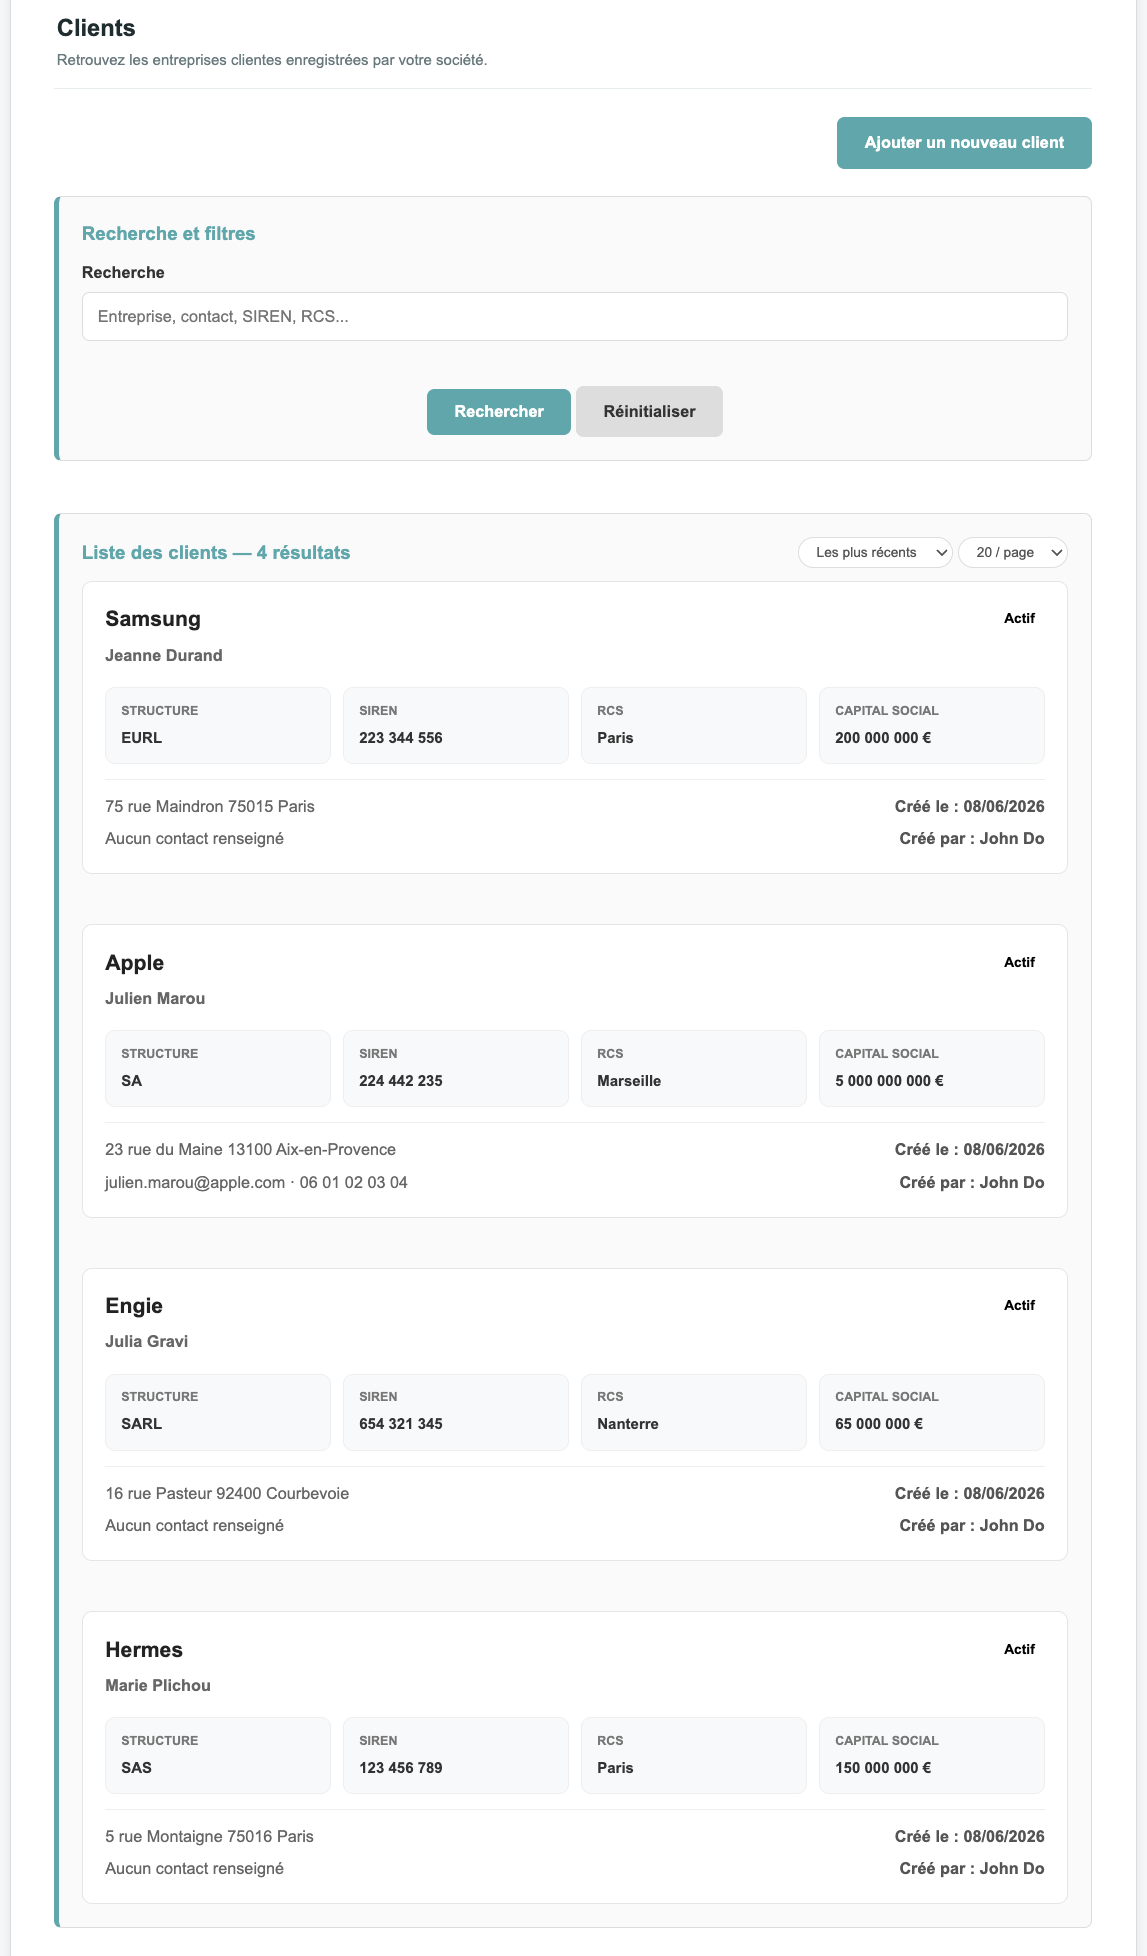
Task: Click the Actif status on Samsung card
Action: coord(1019,619)
